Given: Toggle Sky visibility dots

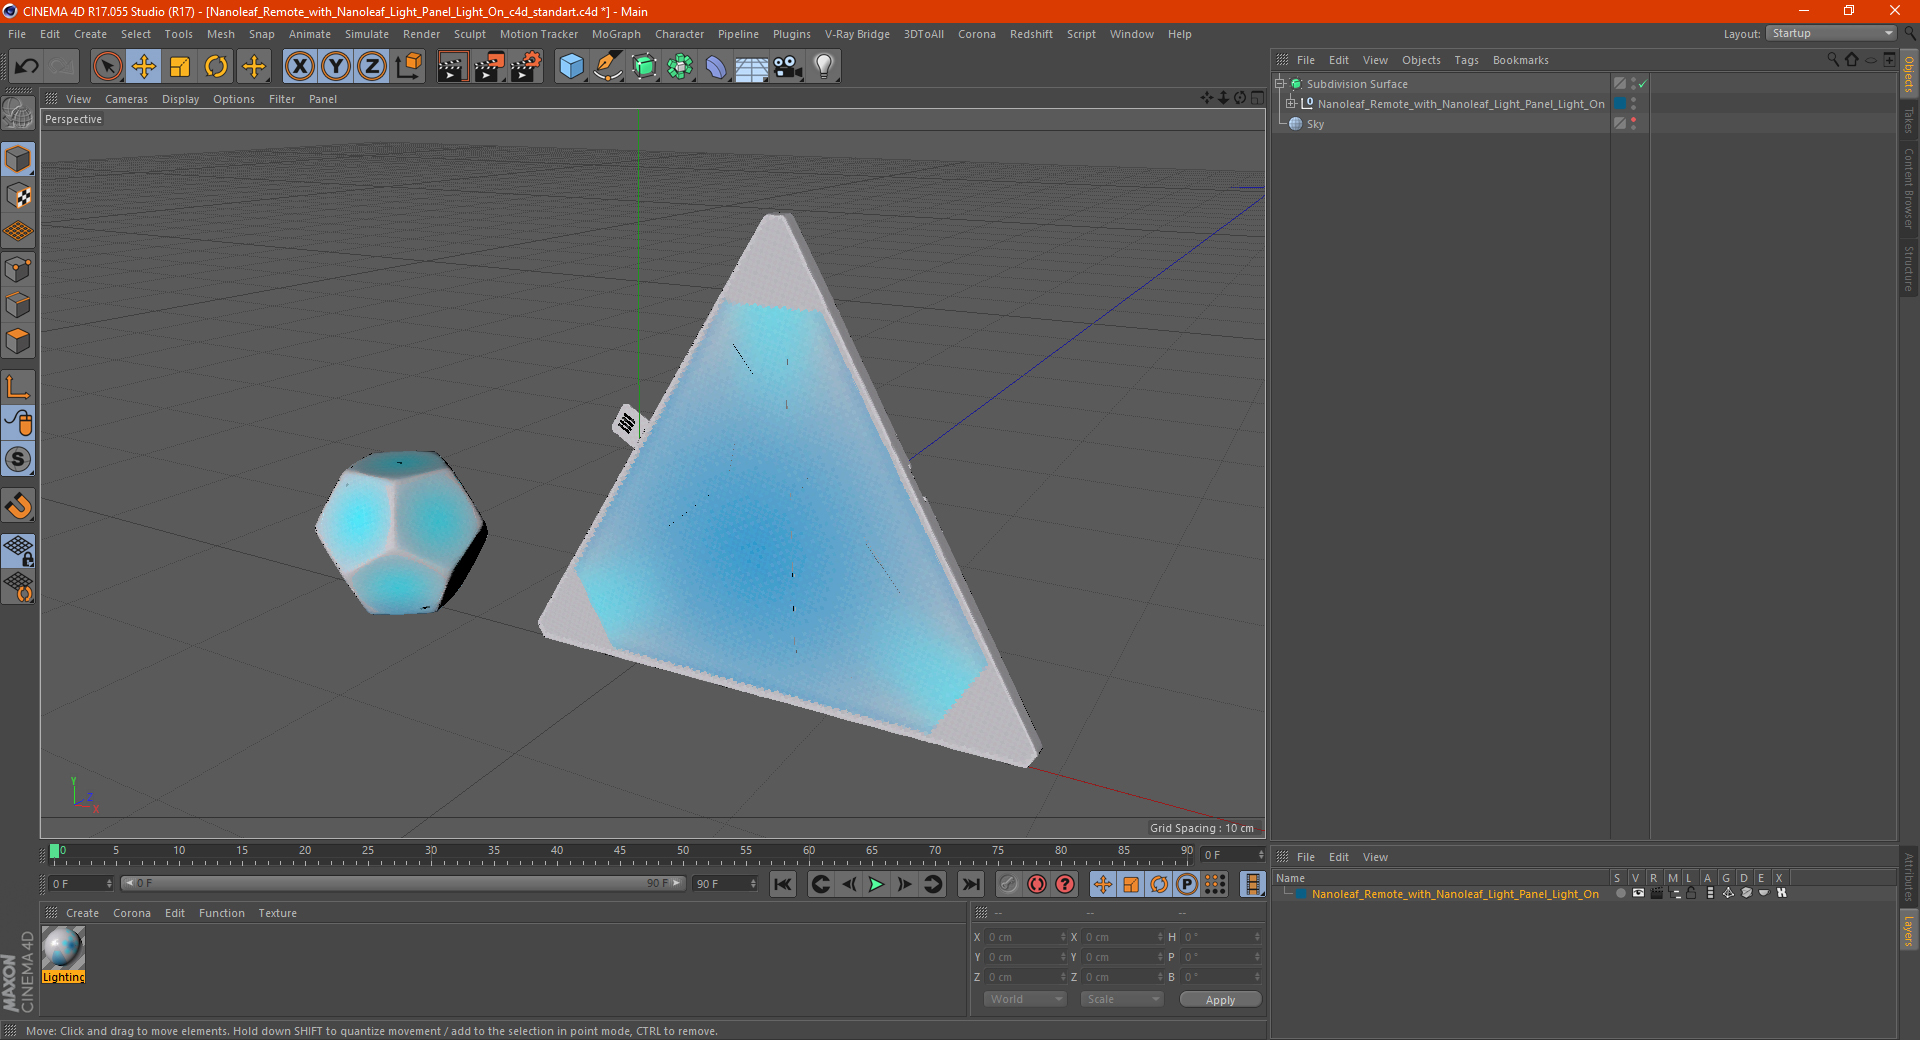Looking at the screenshot, I should [x=1634, y=124].
